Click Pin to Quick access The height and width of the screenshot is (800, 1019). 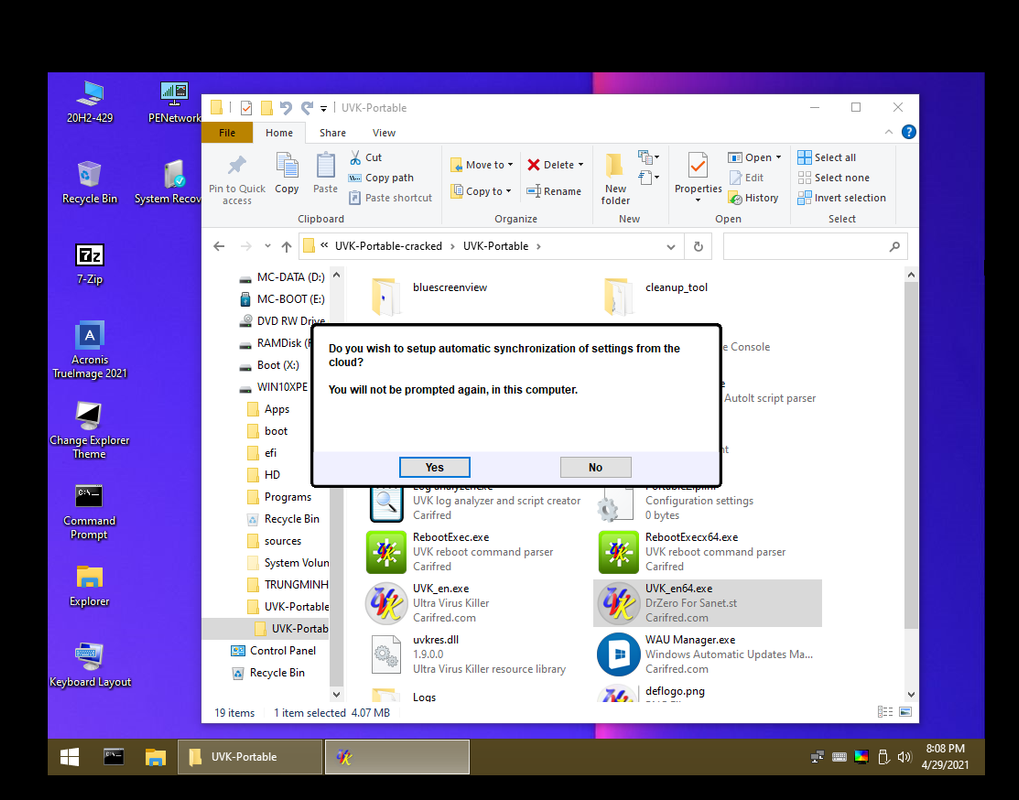(237, 179)
